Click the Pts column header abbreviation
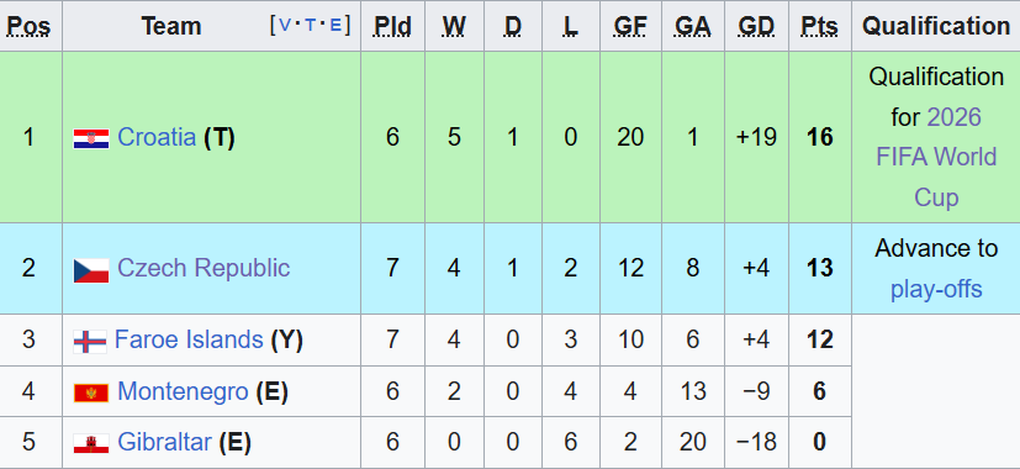Image resolution: width=1020 pixels, height=469 pixels. click(x=819, y=26)
